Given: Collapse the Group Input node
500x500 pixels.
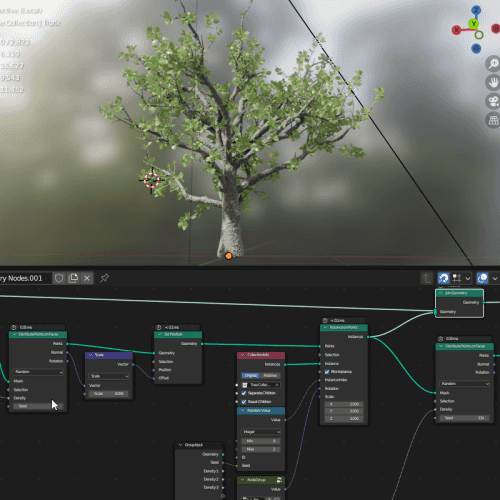Looking at the screenshot, I should coord(180,445).
